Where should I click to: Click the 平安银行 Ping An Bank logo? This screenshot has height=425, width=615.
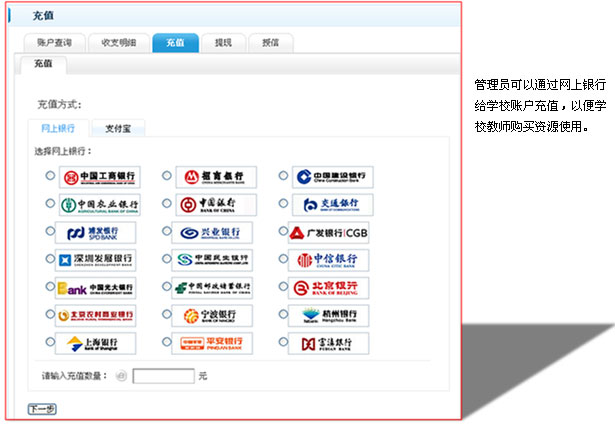tap(212, 343)
